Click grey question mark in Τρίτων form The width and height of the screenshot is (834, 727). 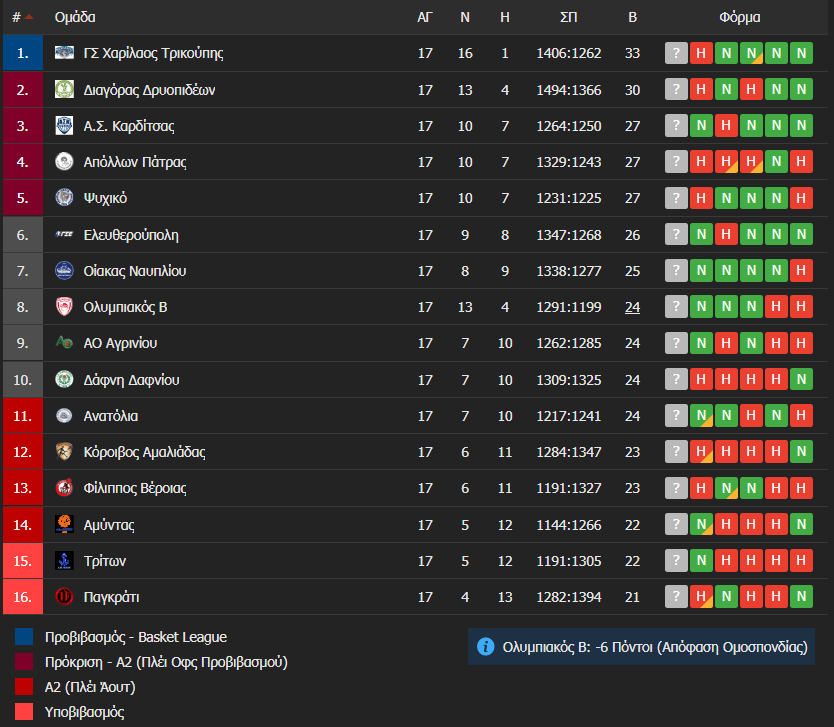pyautogui.click(x=677, y=561)
